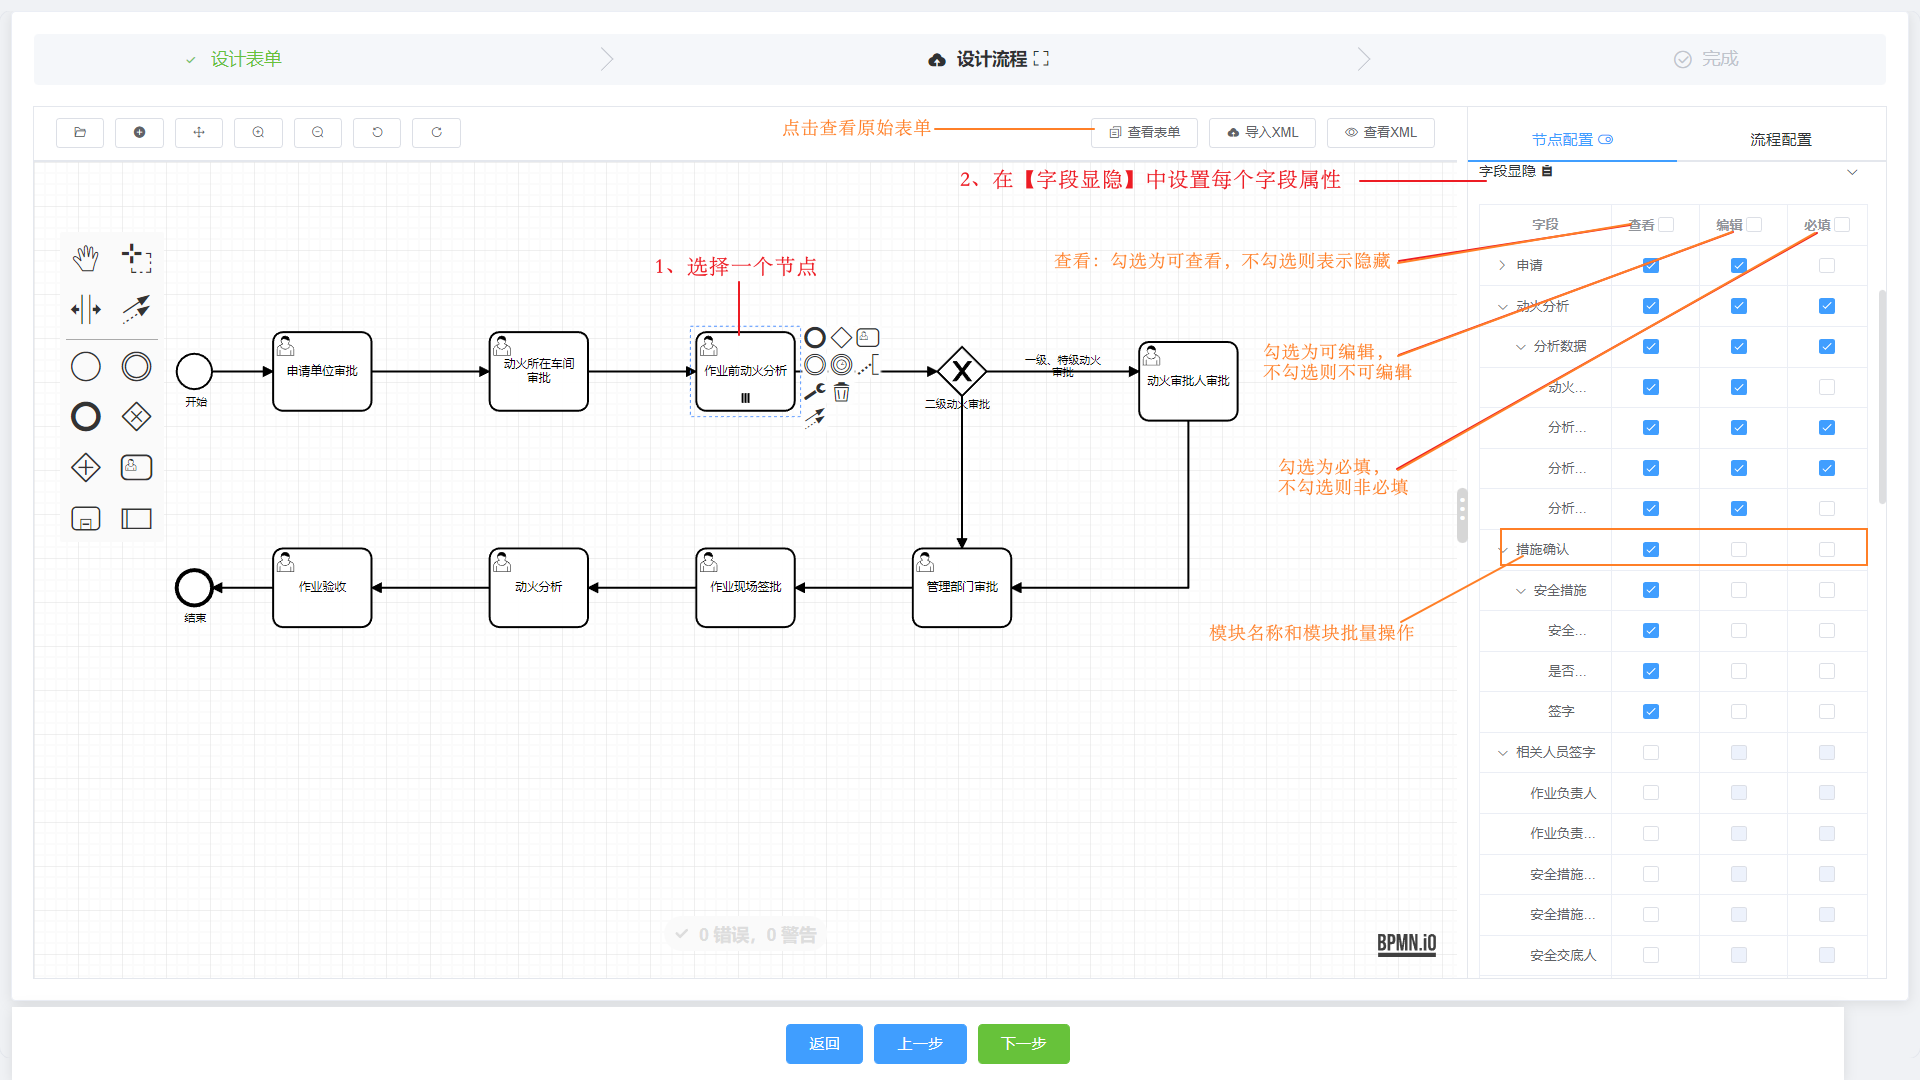Zoom out with the magnifier minus icon
The width and height of the screenshot is (1920, 1080).
pos(318,132)
